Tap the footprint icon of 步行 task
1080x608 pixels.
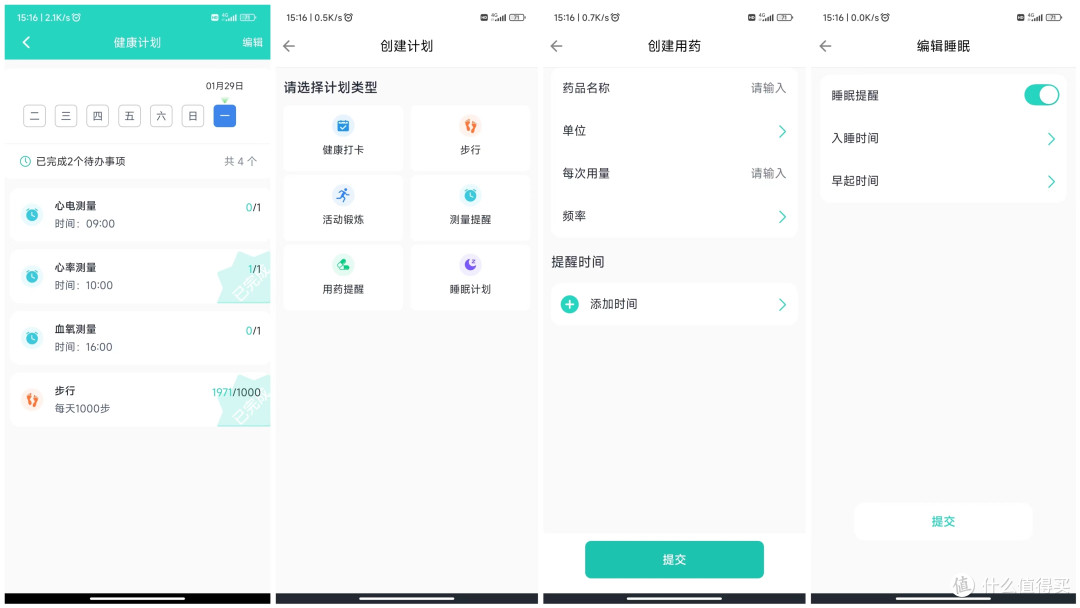(x=32, y=399)
